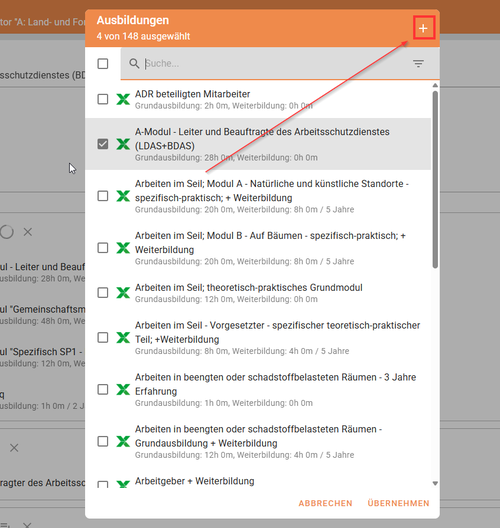Click the plus icon to add Ausbildung
This screenshot has height=528, width=500.
point(423,28)
